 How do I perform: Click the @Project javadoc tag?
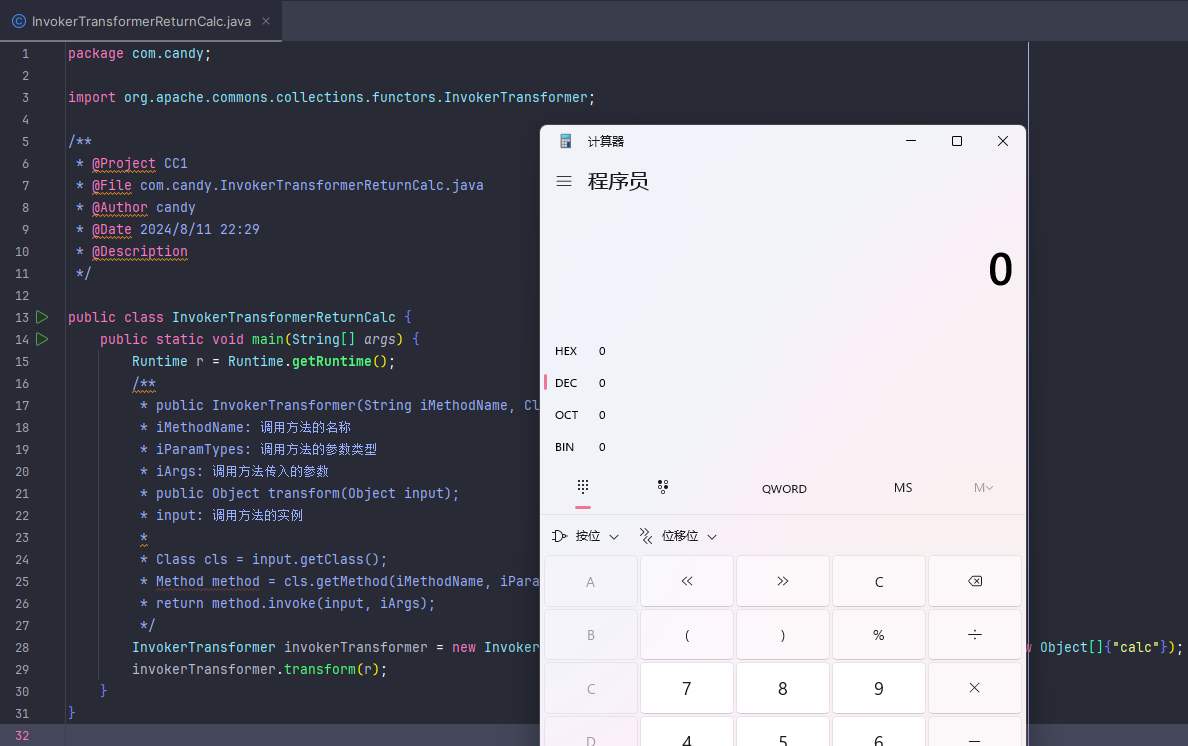pos(123,164)
